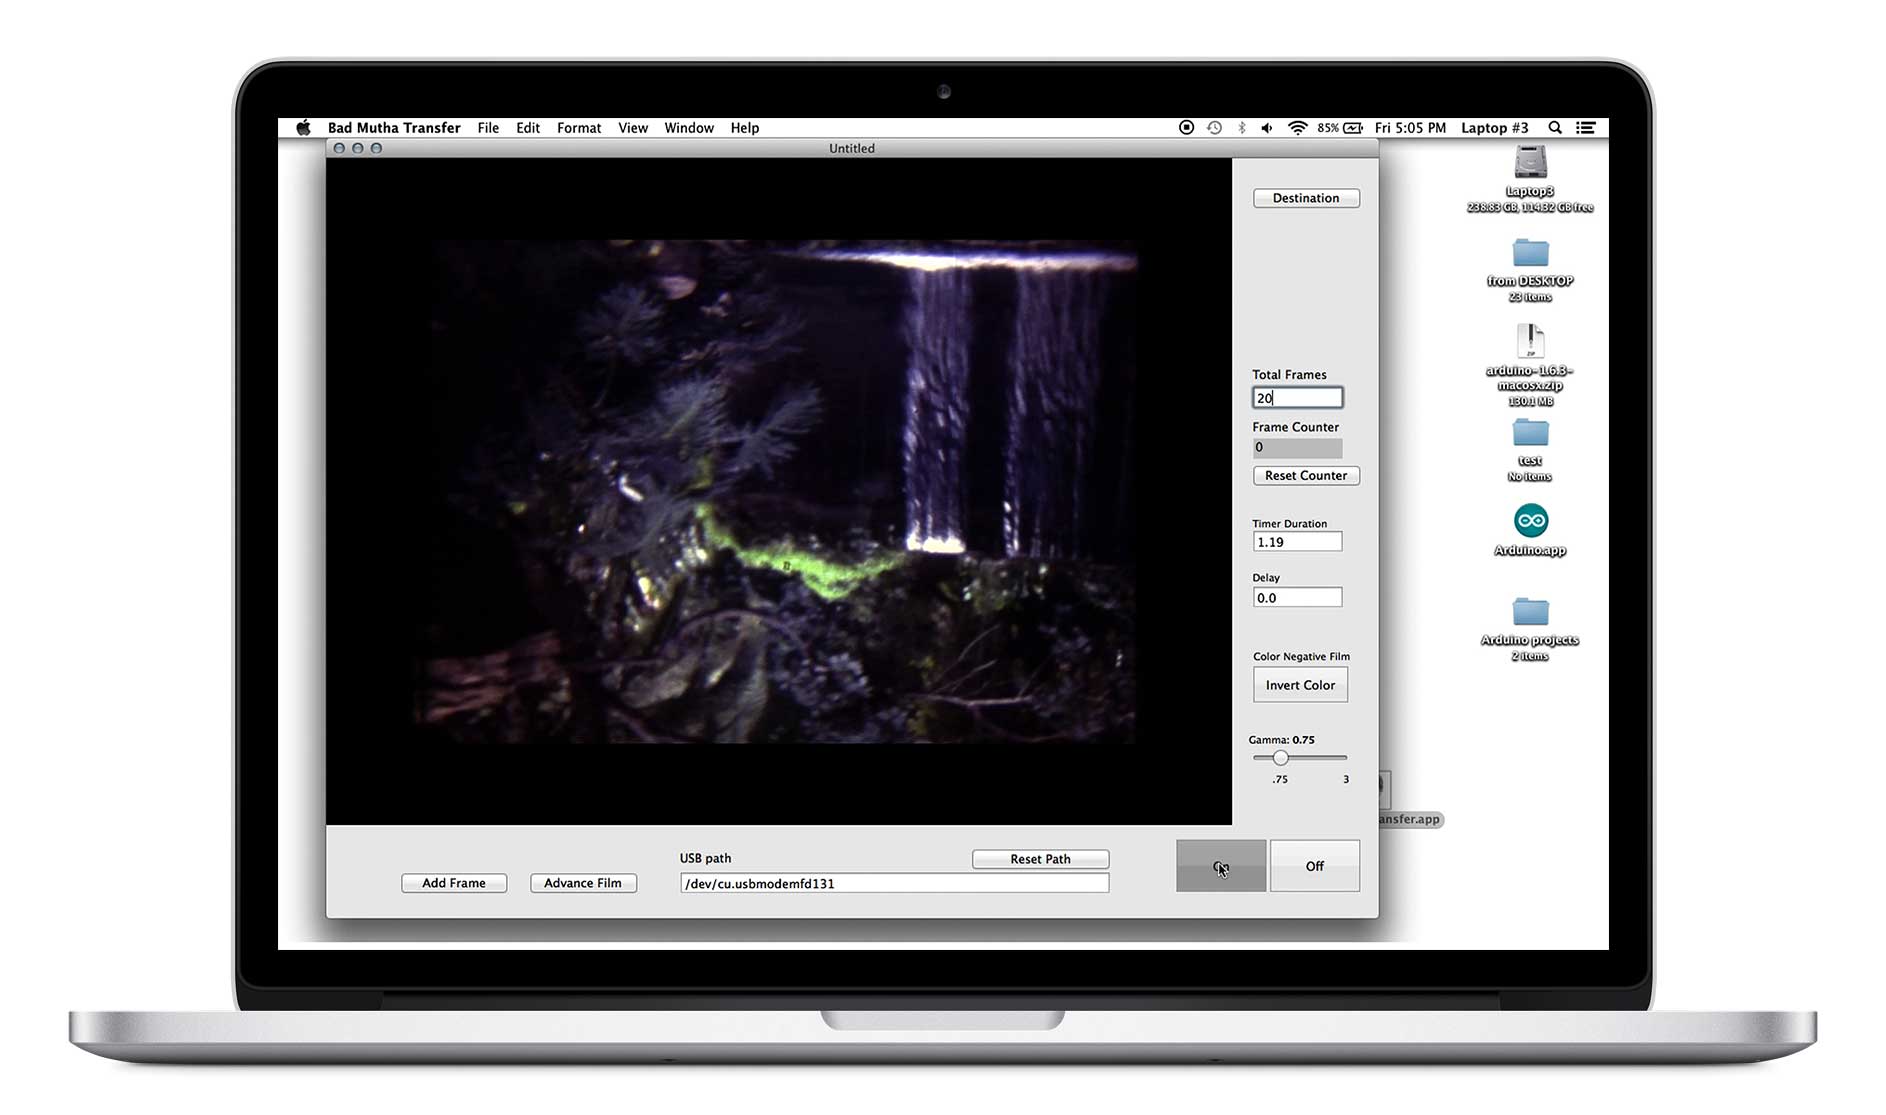Toggle Invert Color for negative film

tap(1300, 684)
